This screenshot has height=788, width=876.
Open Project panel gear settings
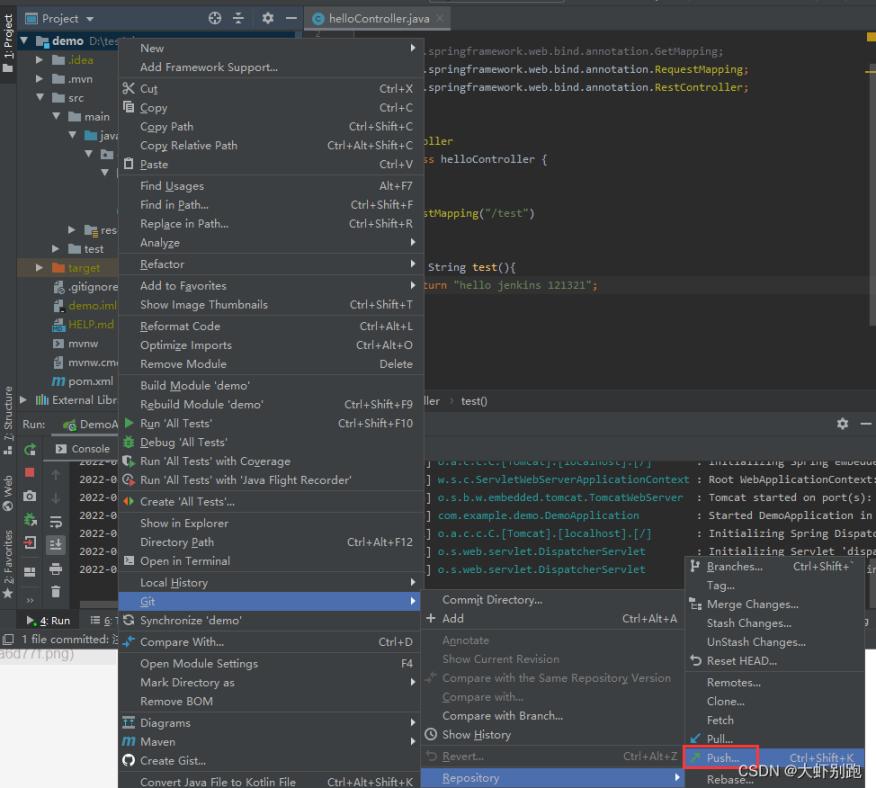click(267, 18)
